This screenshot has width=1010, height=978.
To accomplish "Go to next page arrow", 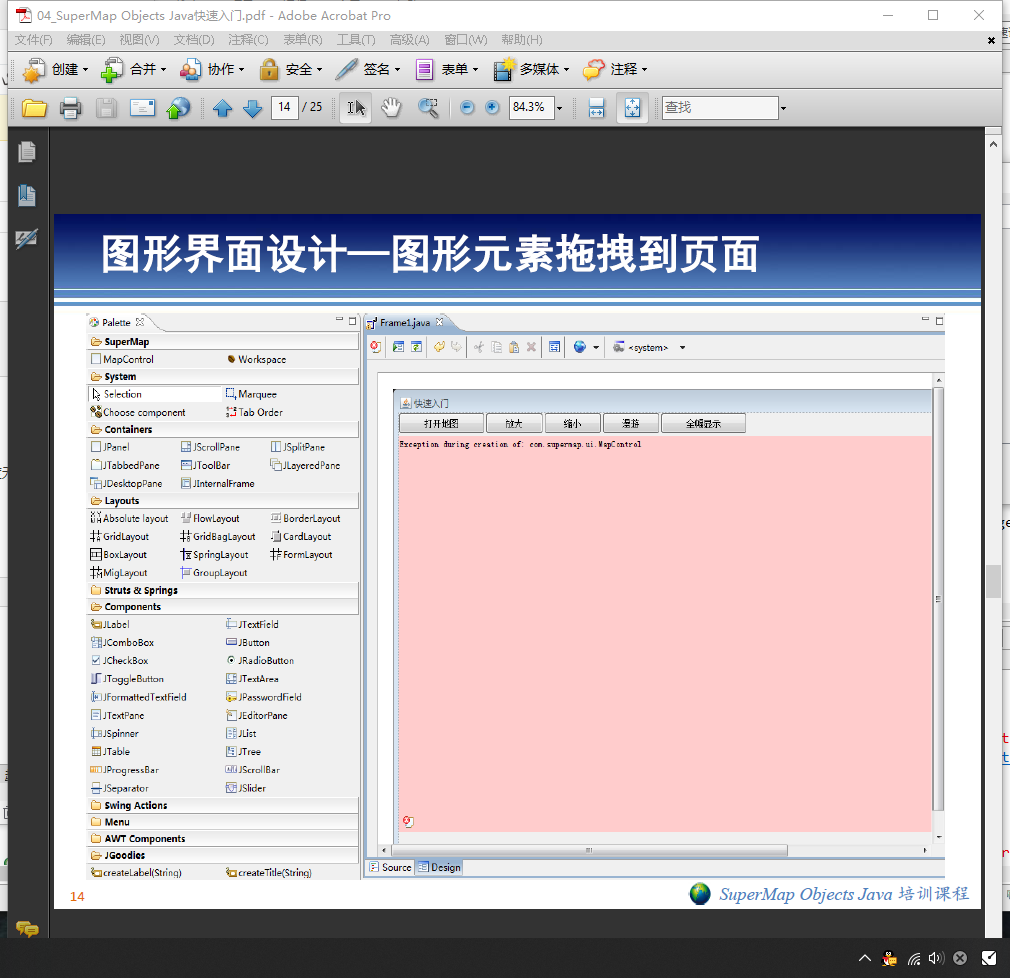I will pos(252,108).
